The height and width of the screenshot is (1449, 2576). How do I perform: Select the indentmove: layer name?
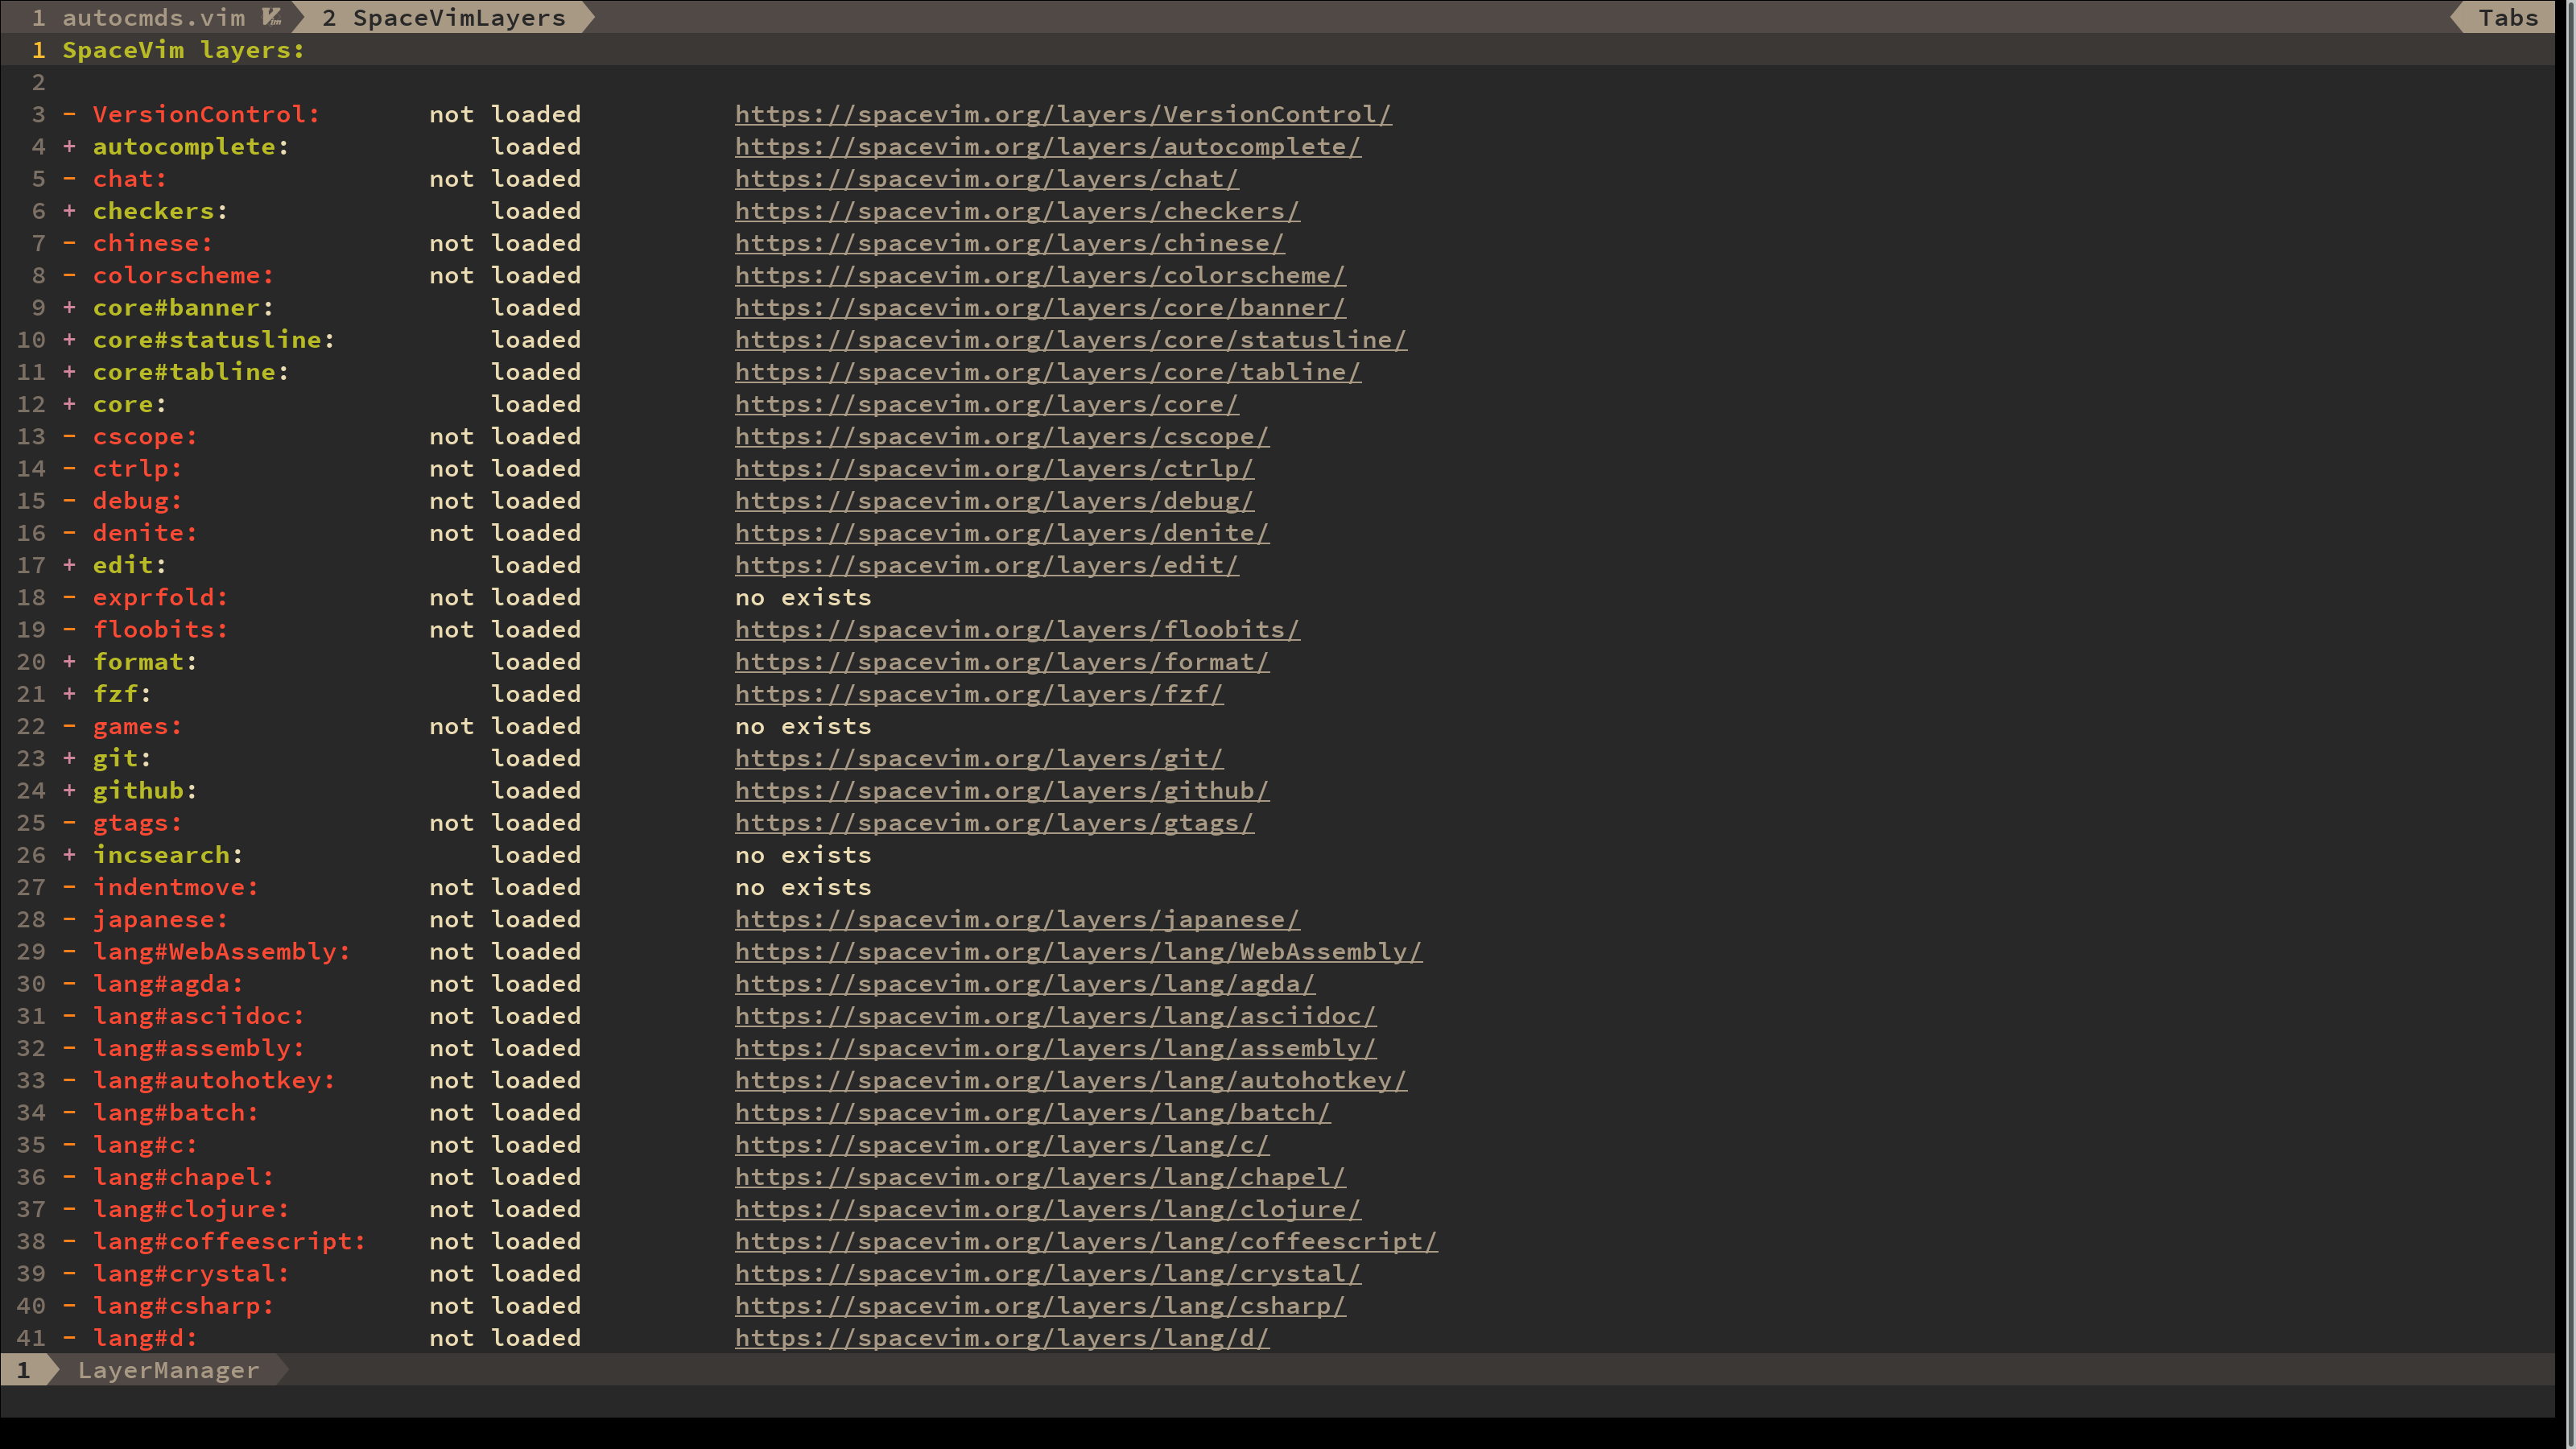click(176, 888)
